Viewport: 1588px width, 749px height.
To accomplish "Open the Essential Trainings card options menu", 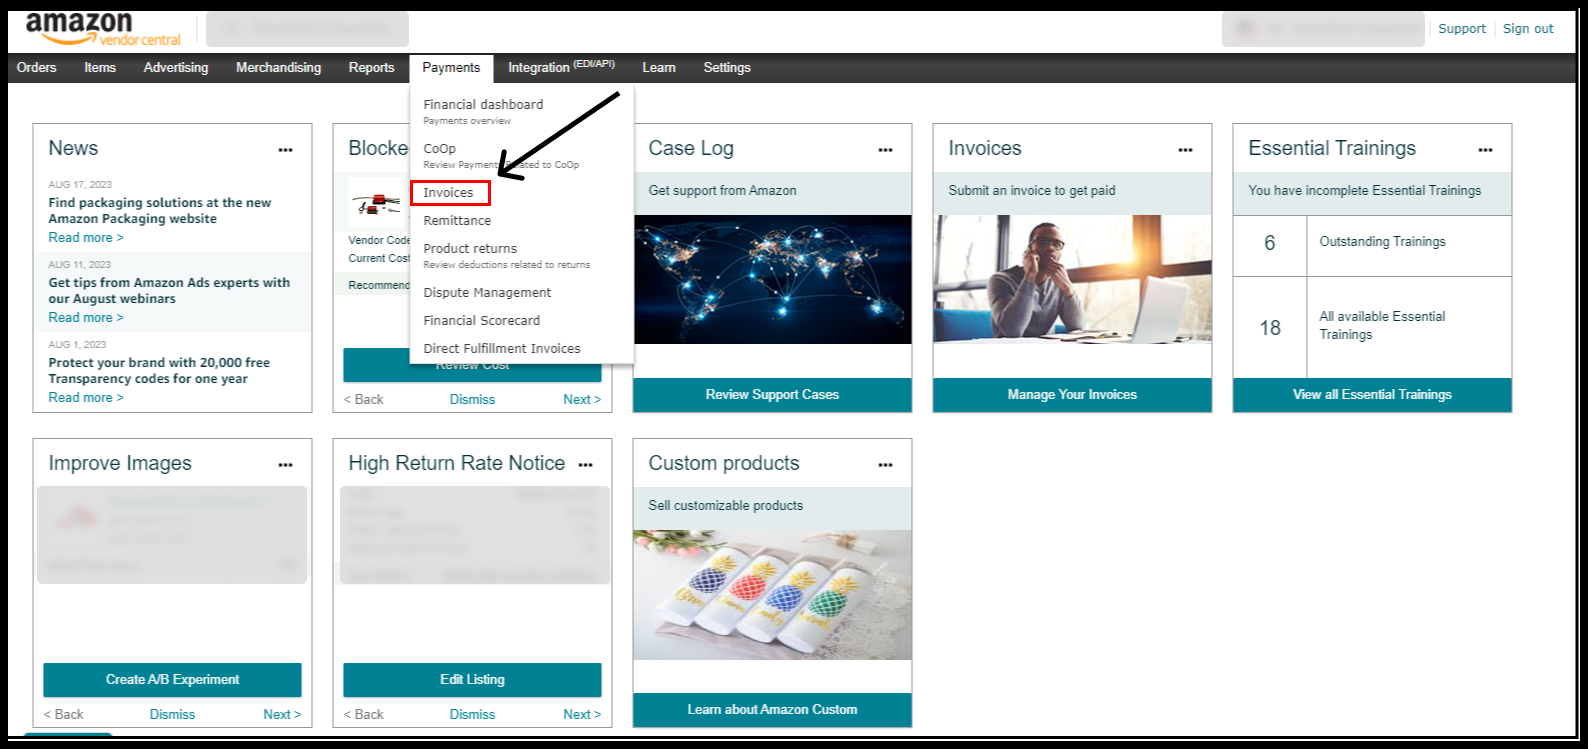I will [x=1486, y=150].
